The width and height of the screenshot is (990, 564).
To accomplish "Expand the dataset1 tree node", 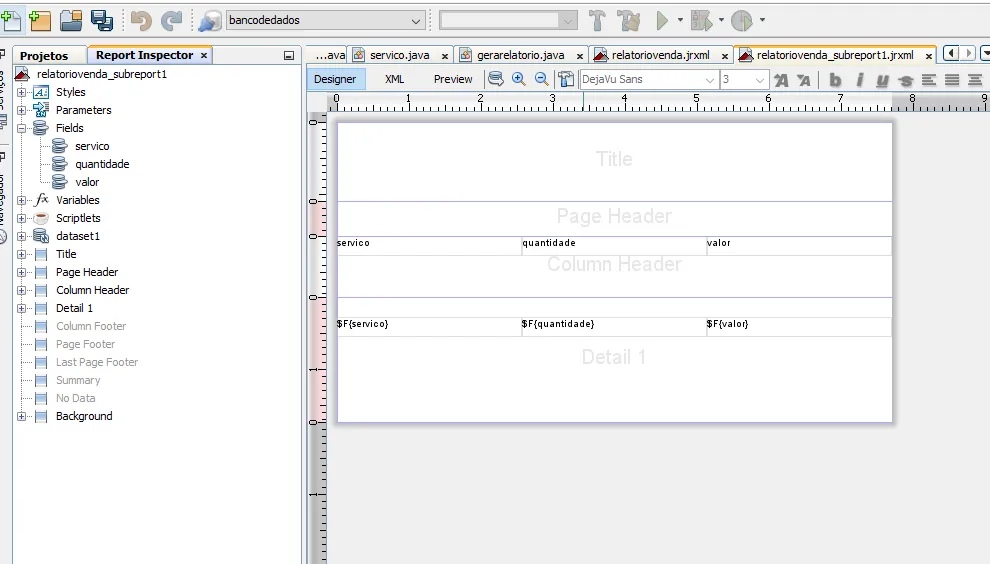I will point(21,236).
